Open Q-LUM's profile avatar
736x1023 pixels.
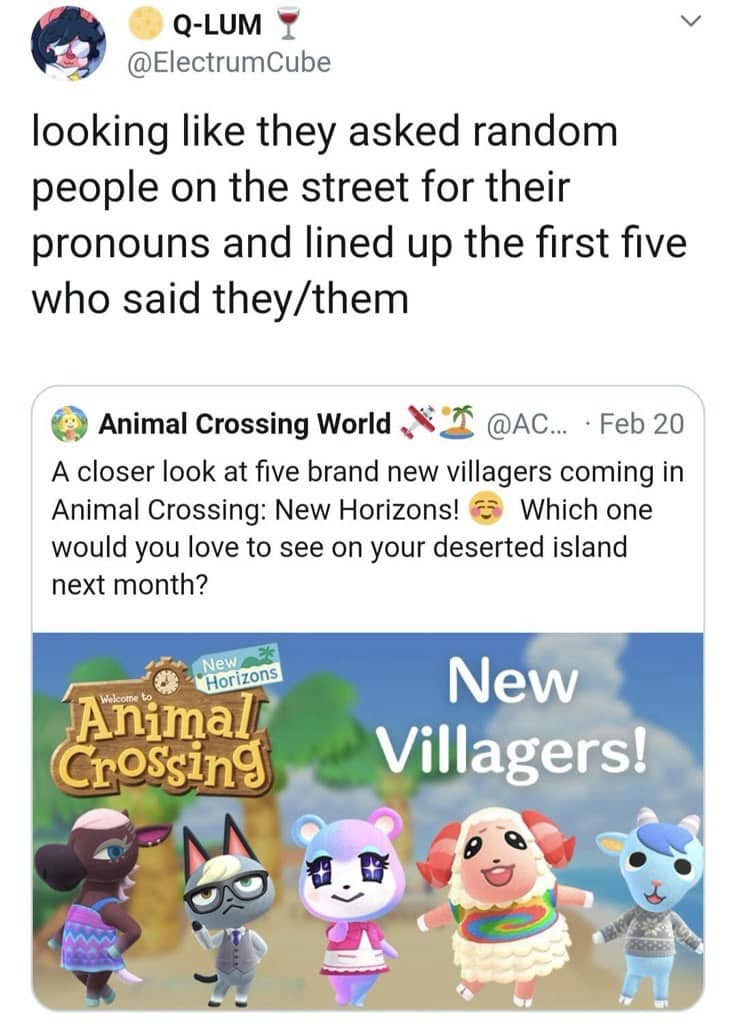(x=68, y=42)
